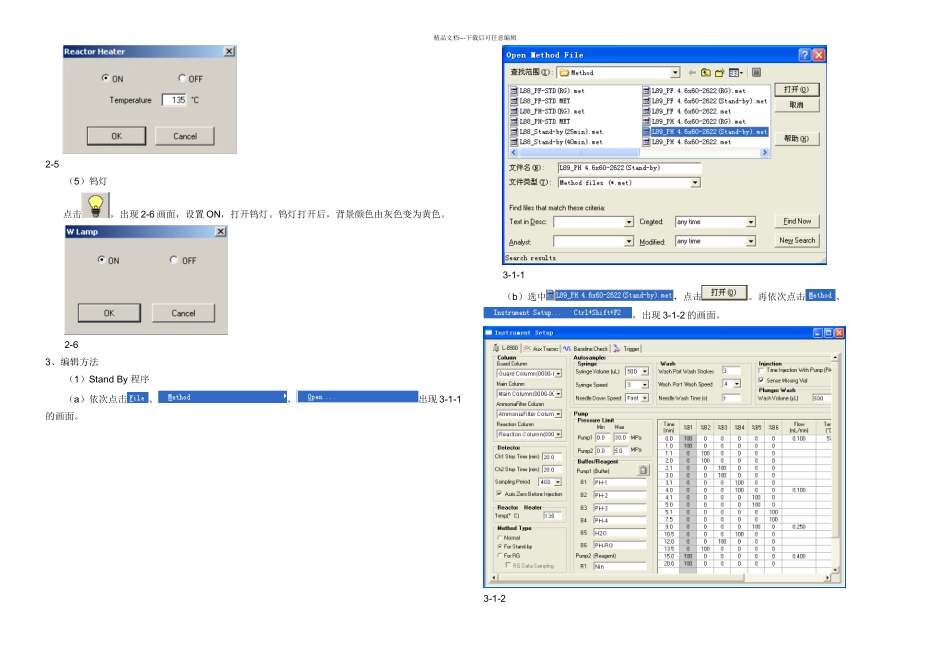Click the Pump1 buffer bottle icon button
This screenshot has height=672, width=950.
pos(644,469)
